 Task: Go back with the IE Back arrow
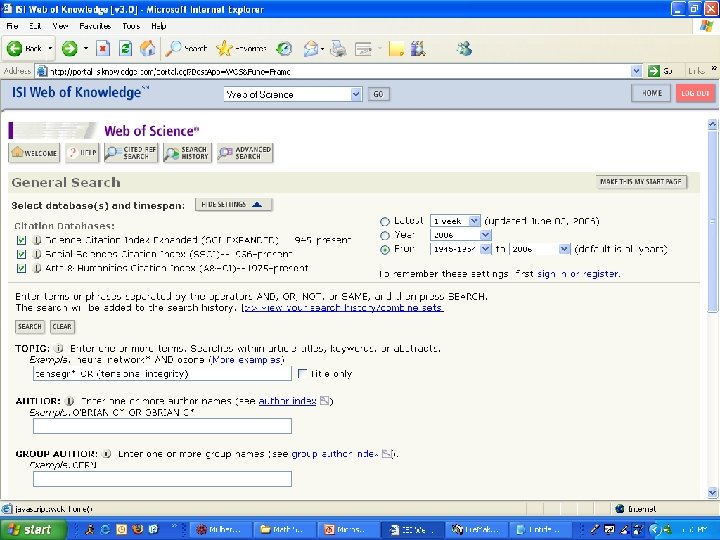click(x=24, y=48)
